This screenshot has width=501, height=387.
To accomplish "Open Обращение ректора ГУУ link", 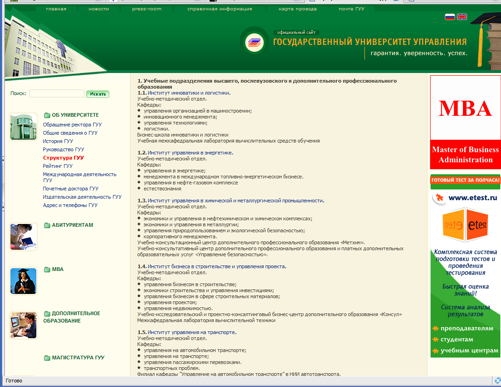I will 72,125.
